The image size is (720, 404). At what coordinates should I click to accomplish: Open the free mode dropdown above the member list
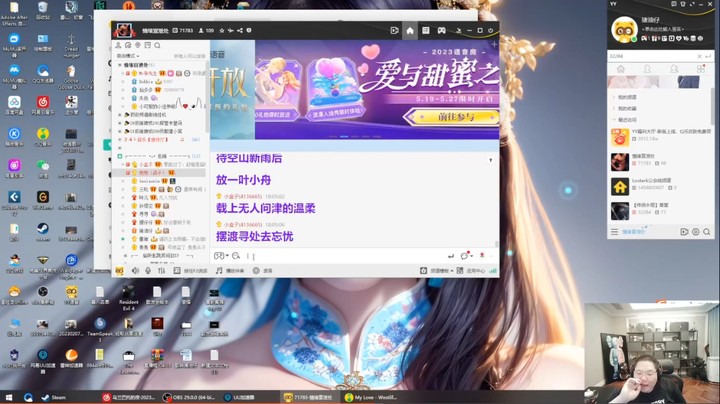click(128, 56)
